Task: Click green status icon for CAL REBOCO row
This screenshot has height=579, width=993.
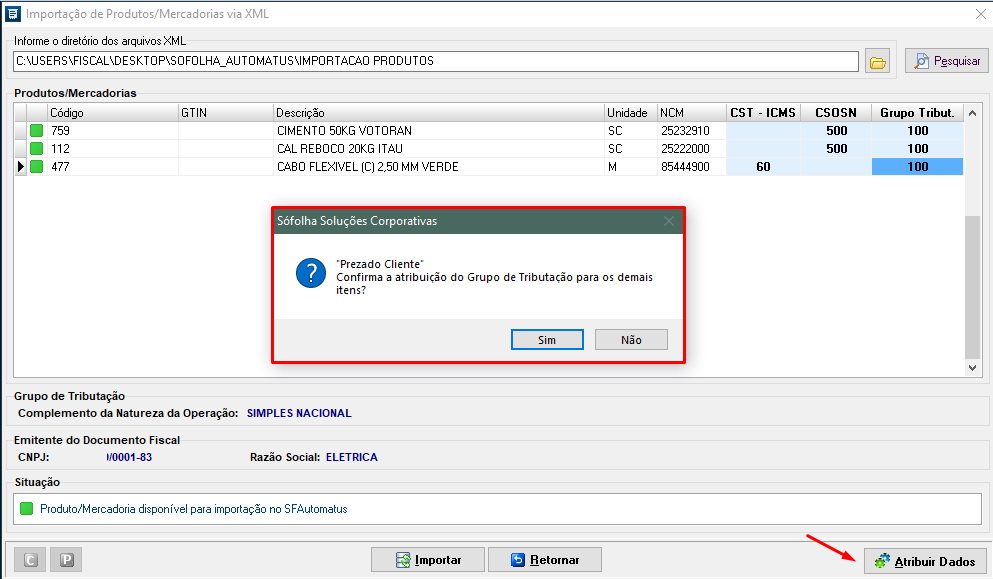Action: 37,149
